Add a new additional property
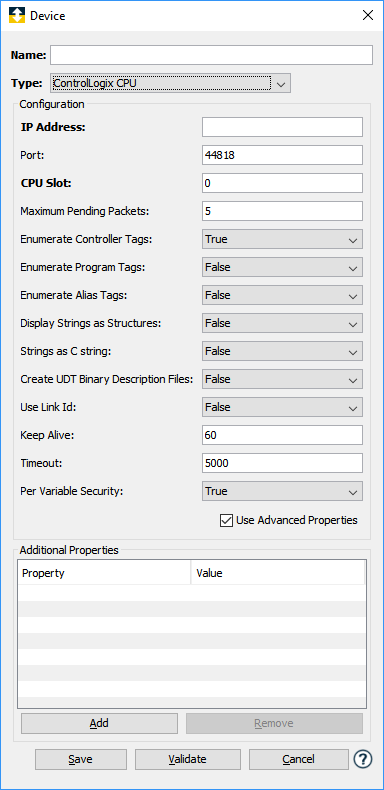This screenshot has height=790, width=384. click(x=99, y=723)
